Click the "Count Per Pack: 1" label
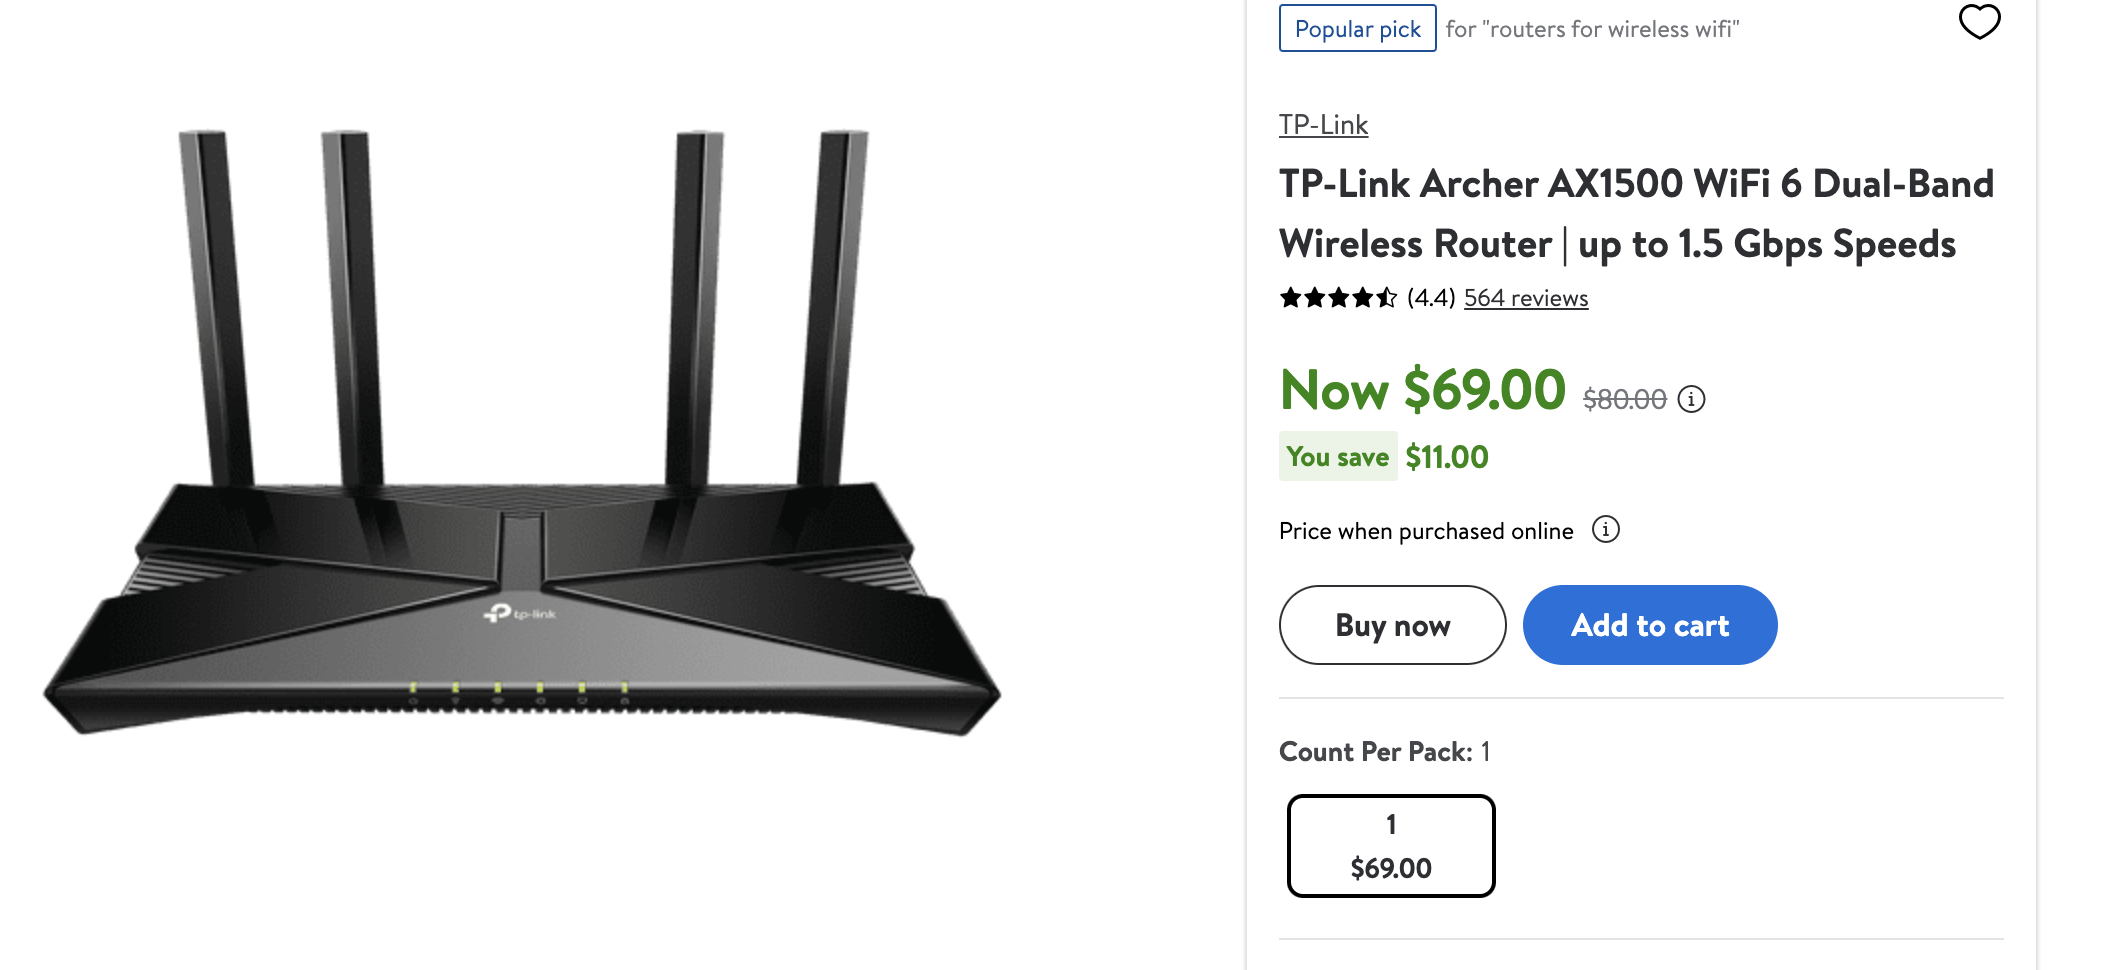The height and width of the screenshot is (970, 2116). (x=1384, y=752)
